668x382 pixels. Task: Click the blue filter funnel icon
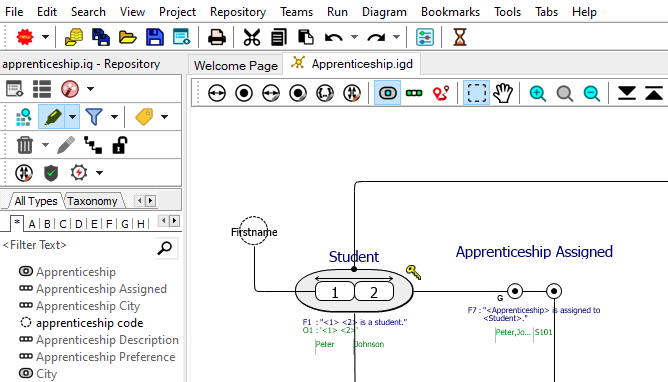(x=94, y=117)
